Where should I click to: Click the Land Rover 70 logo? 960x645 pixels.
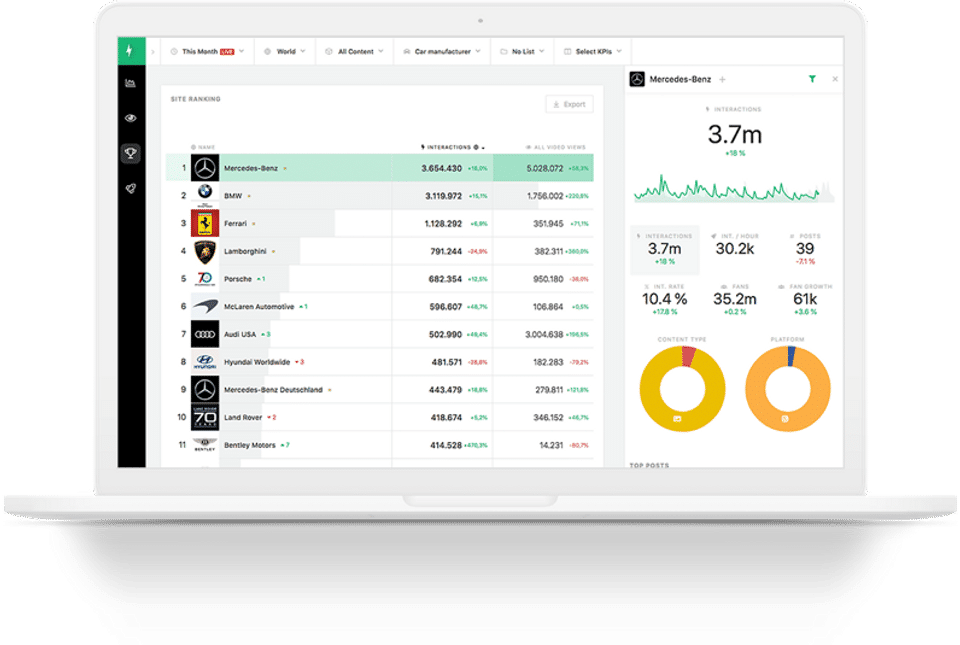tap(204, 417)
